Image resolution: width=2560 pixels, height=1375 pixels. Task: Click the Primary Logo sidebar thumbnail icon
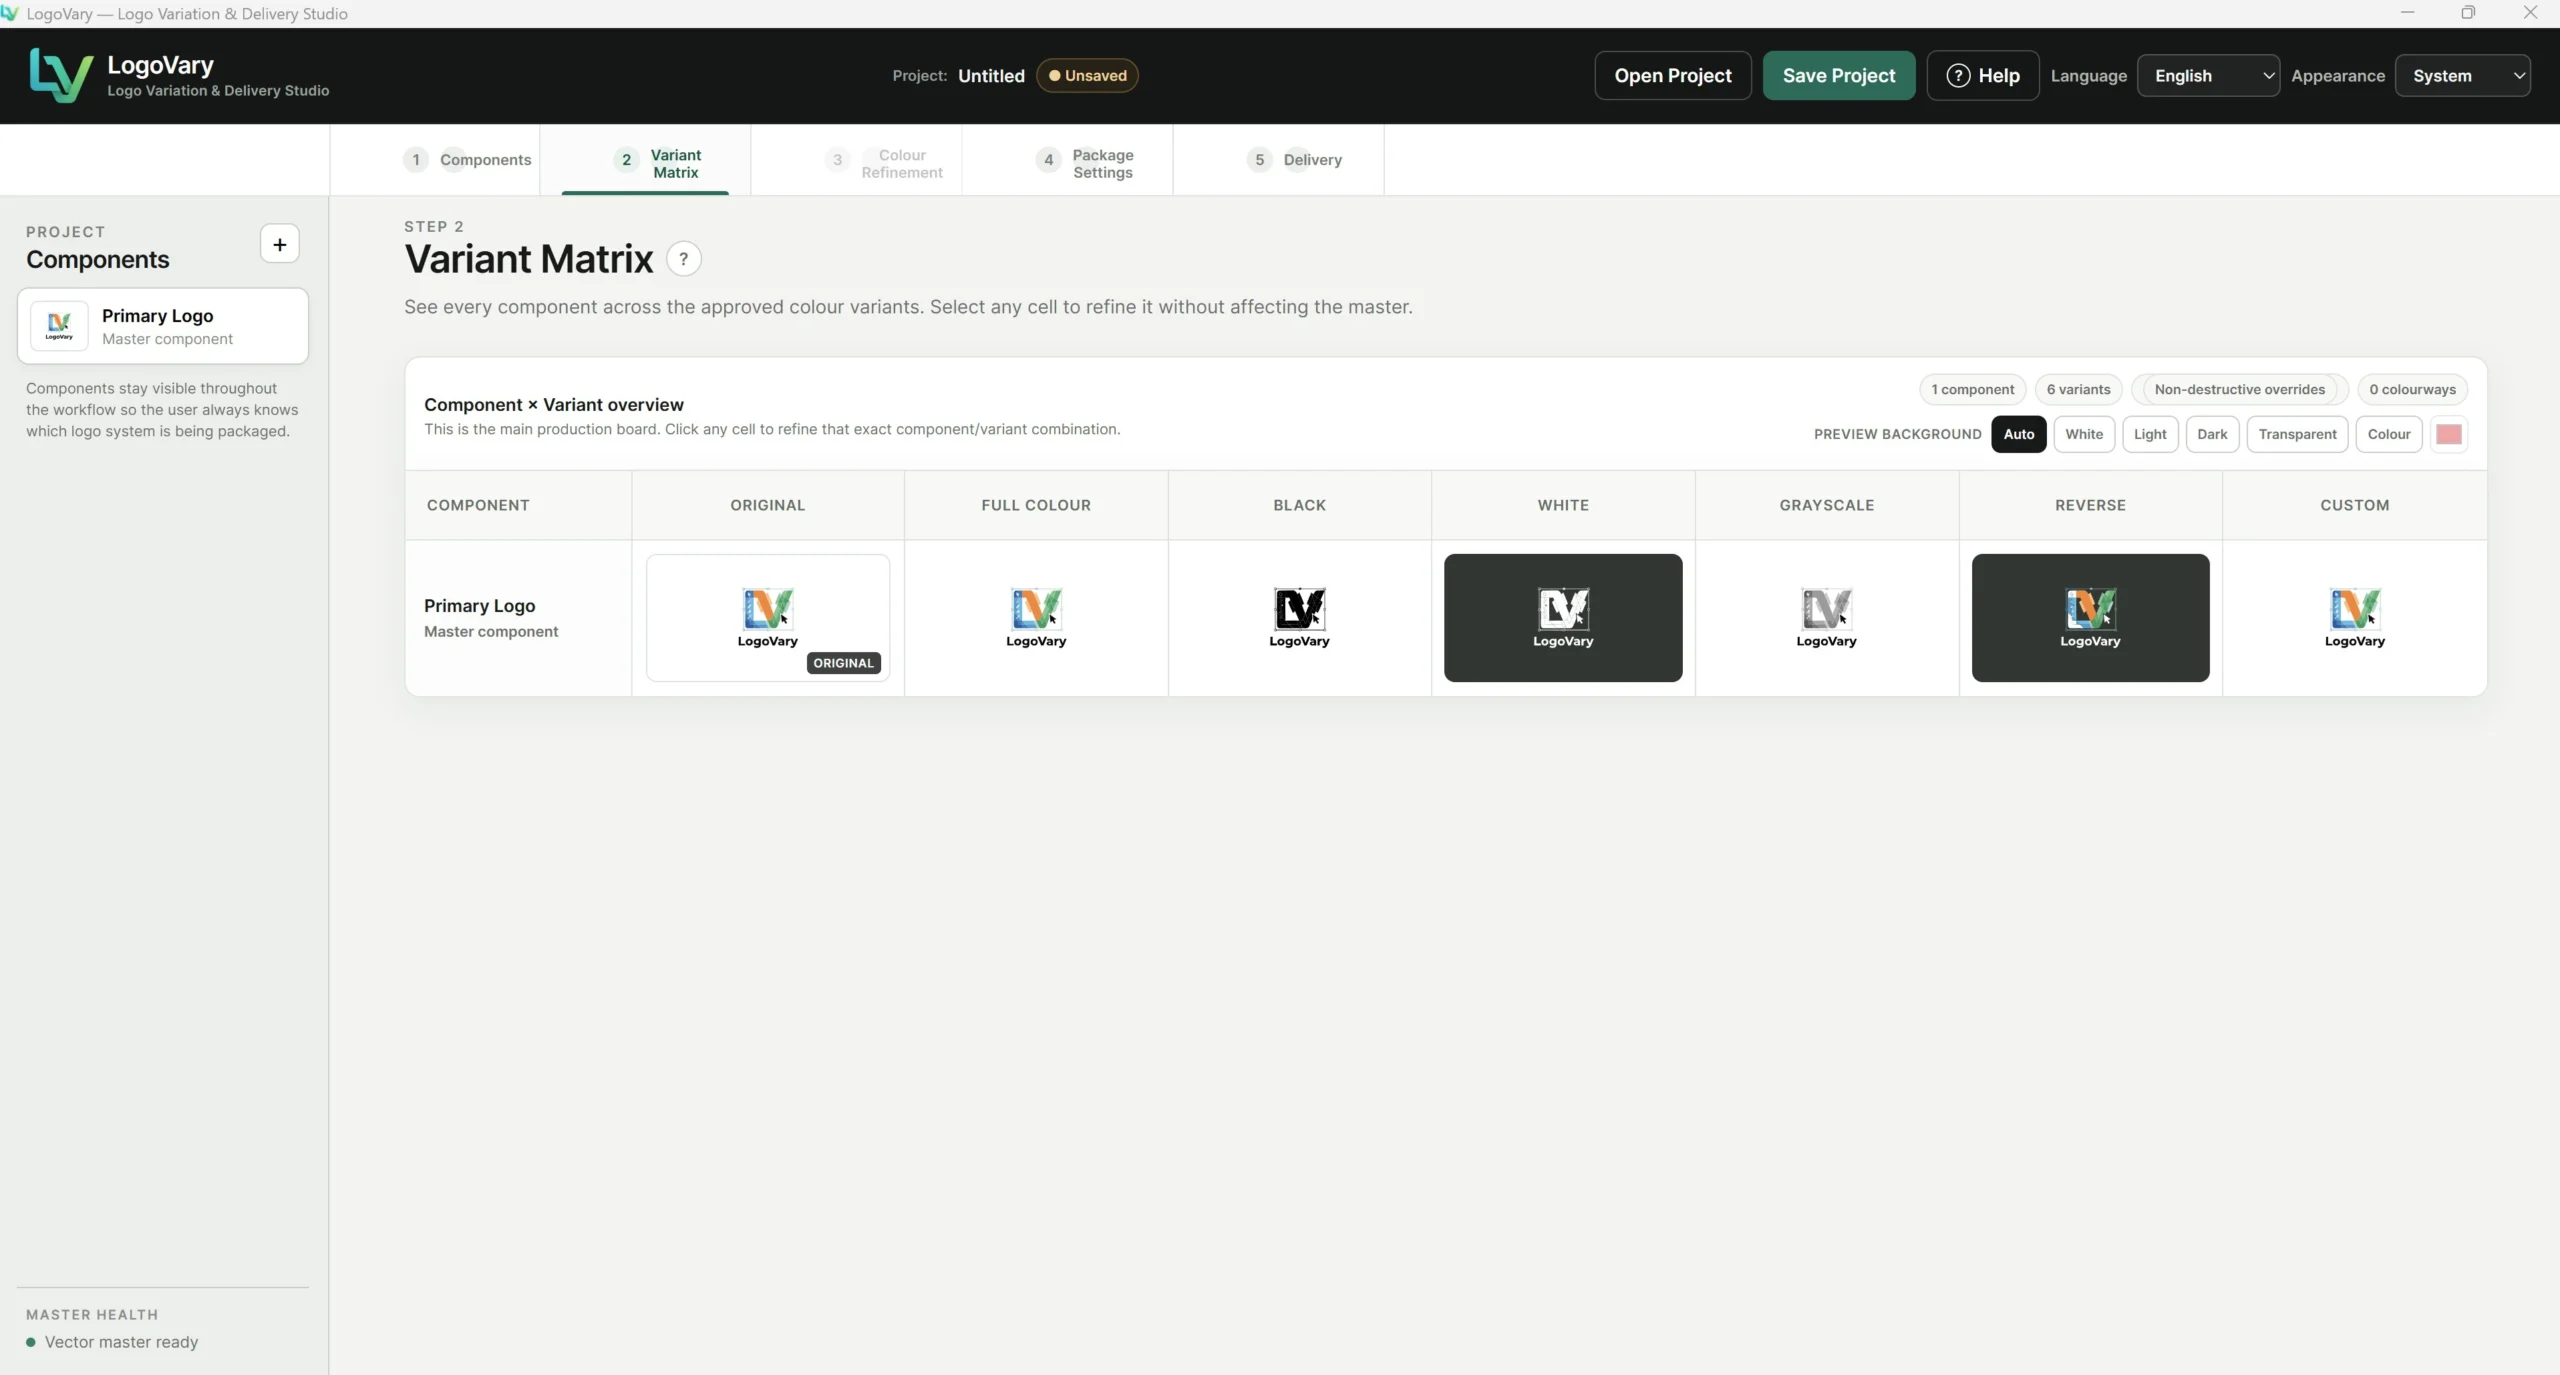coord(59,326)
